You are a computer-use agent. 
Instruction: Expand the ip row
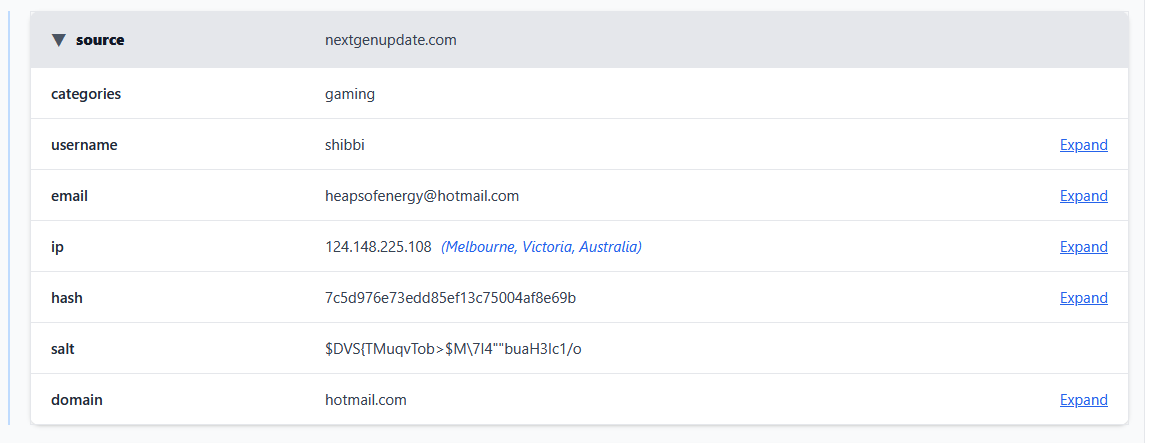click(x=1083, y=247)
